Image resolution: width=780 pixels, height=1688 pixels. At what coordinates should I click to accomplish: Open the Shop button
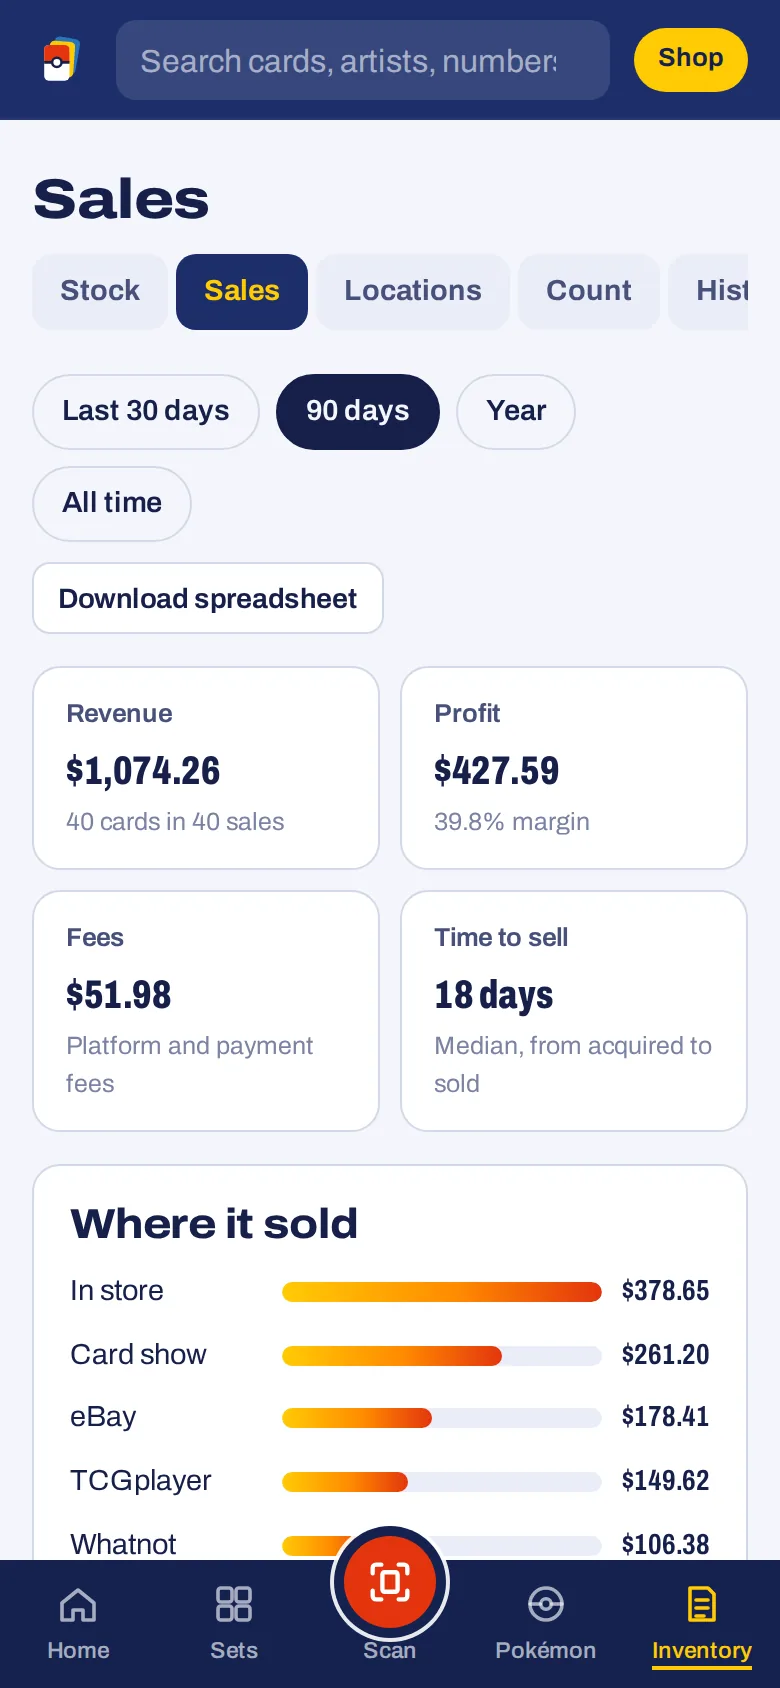(x=691, y=60)
